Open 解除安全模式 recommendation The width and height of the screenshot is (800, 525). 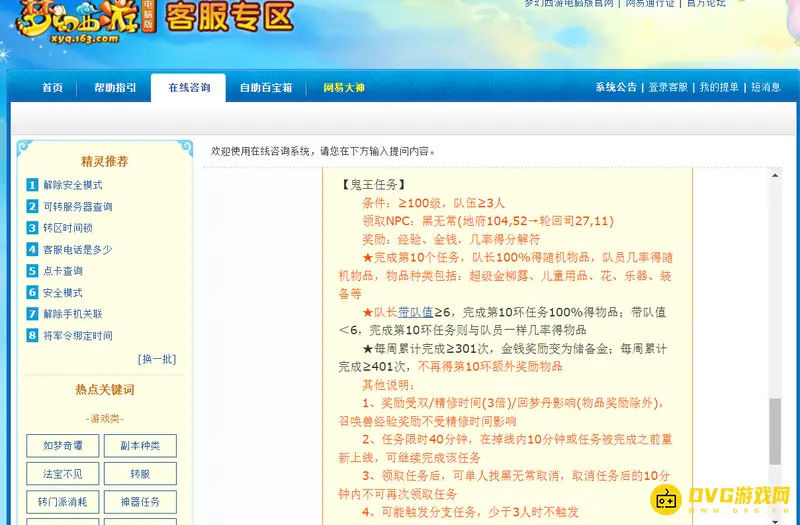(73, 185)
